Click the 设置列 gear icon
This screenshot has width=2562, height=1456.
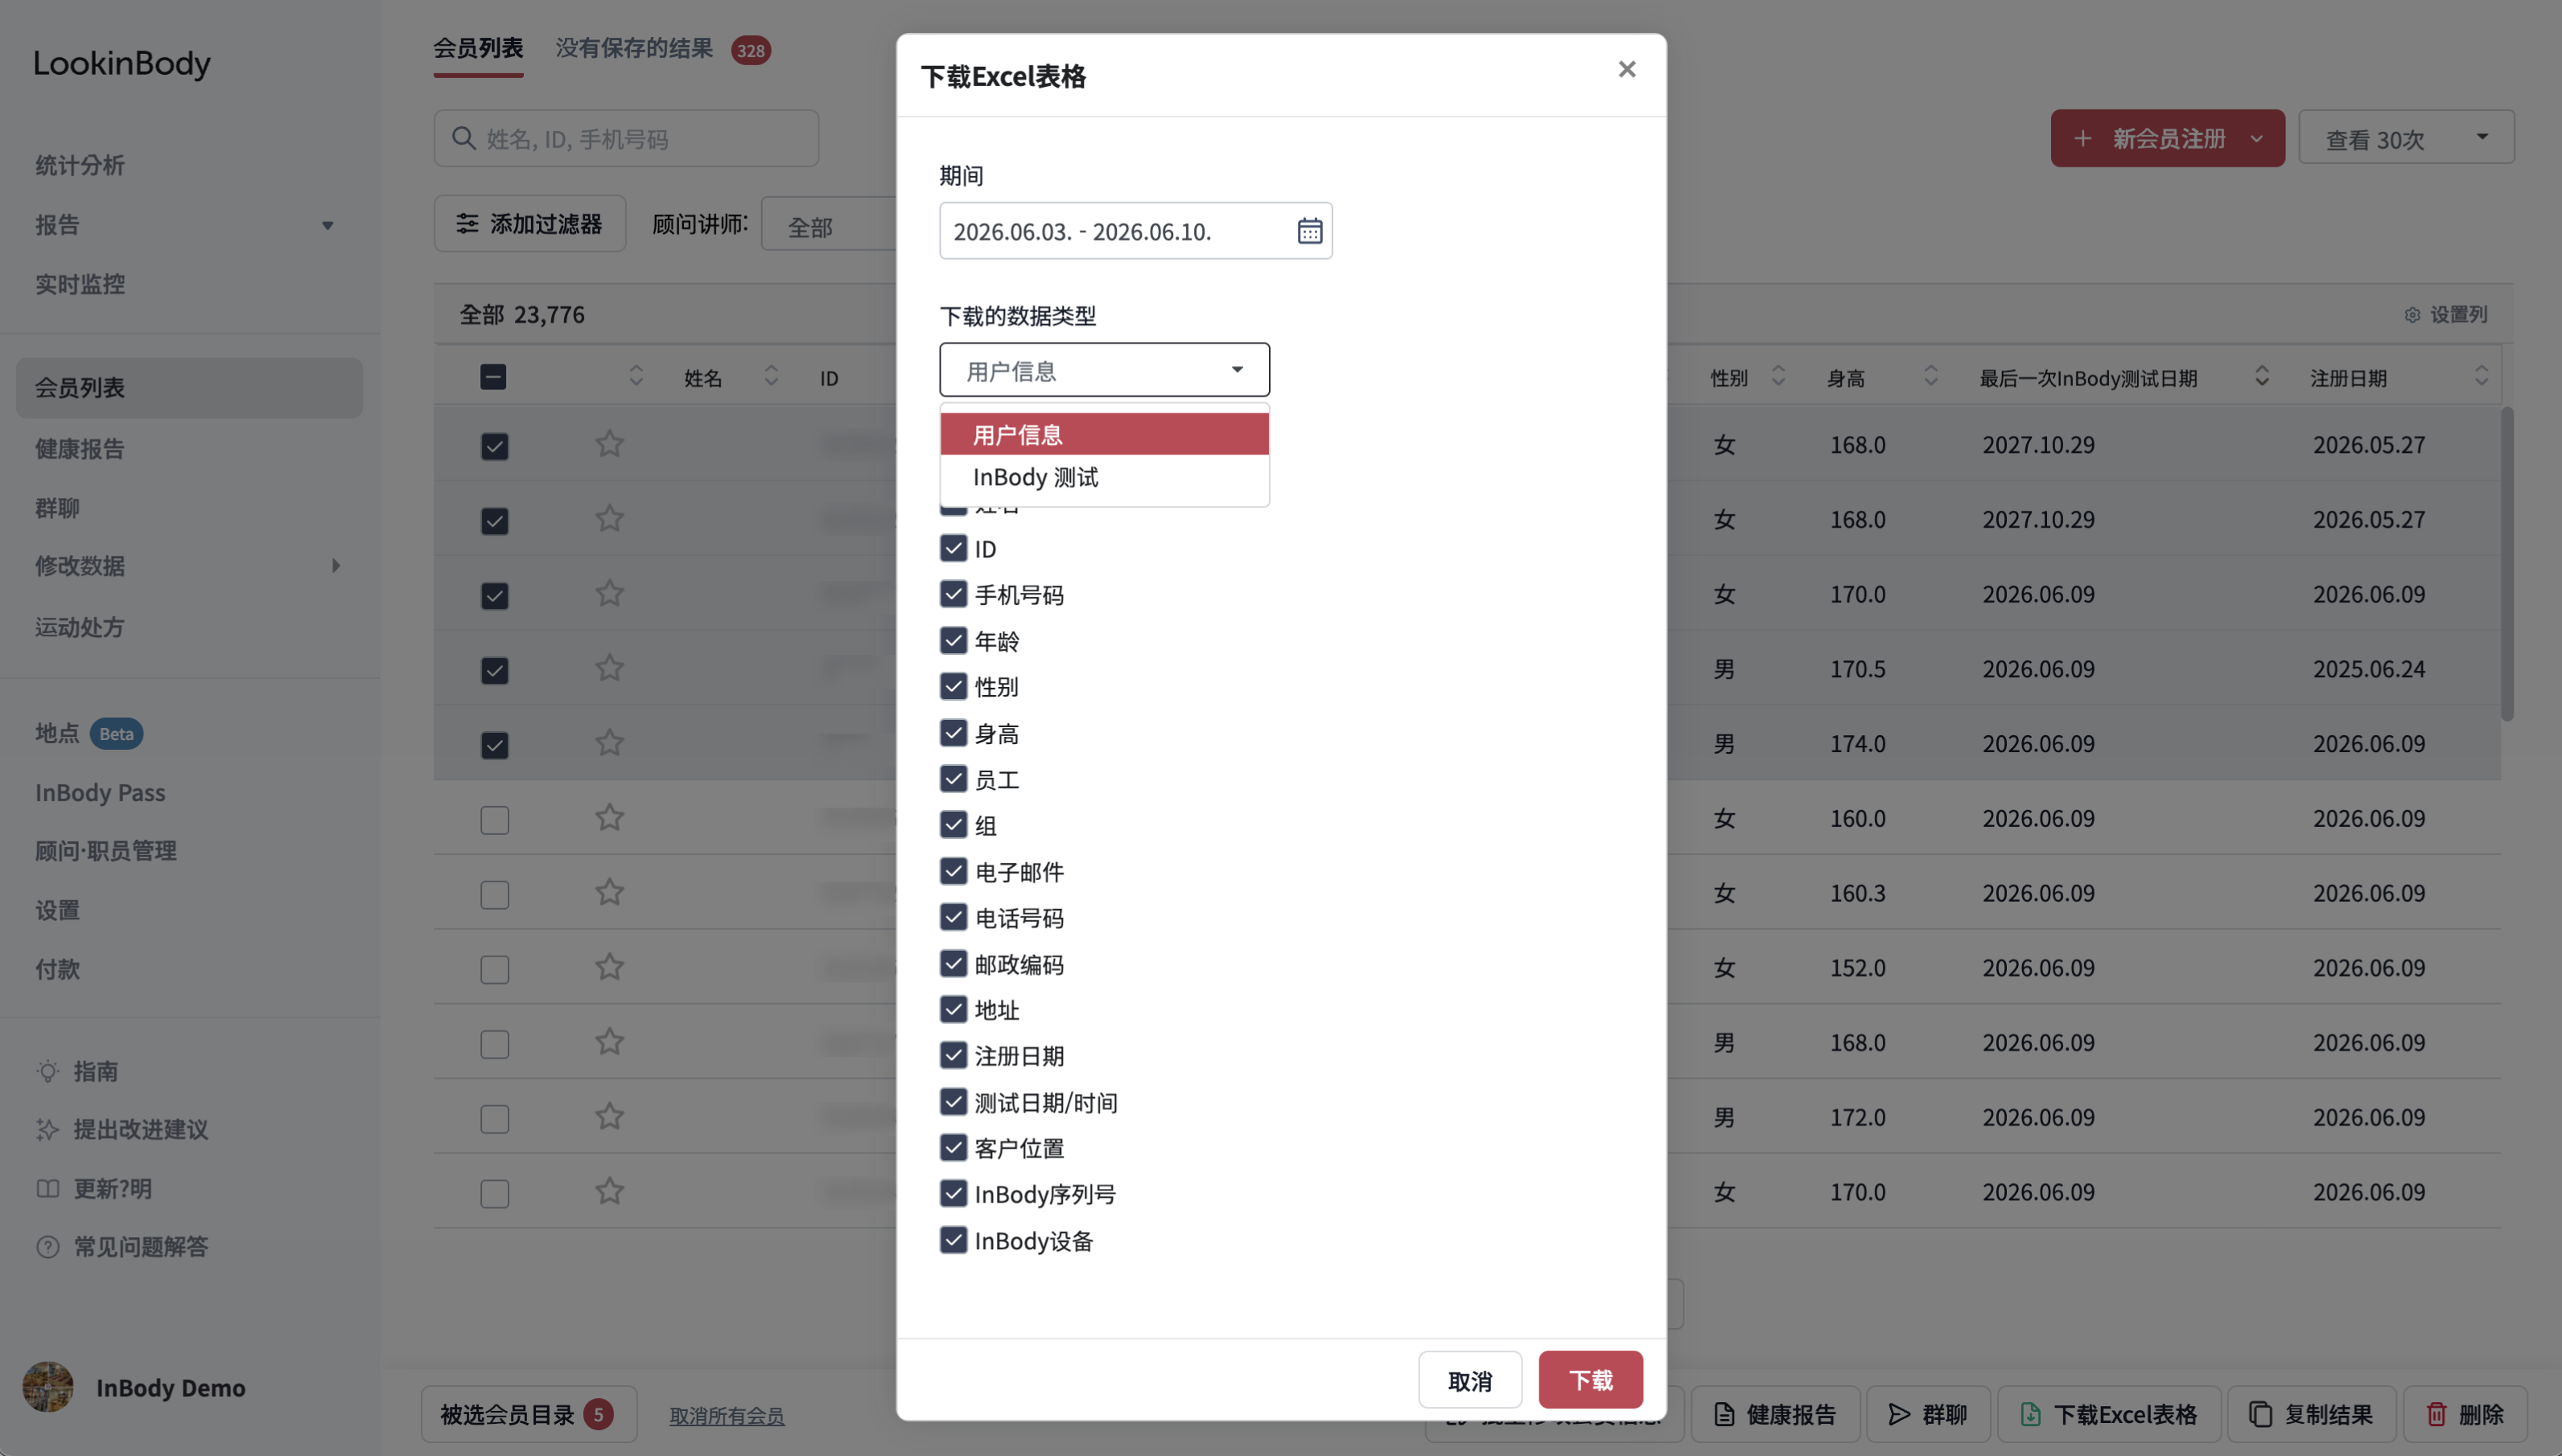pos(2412,315)
